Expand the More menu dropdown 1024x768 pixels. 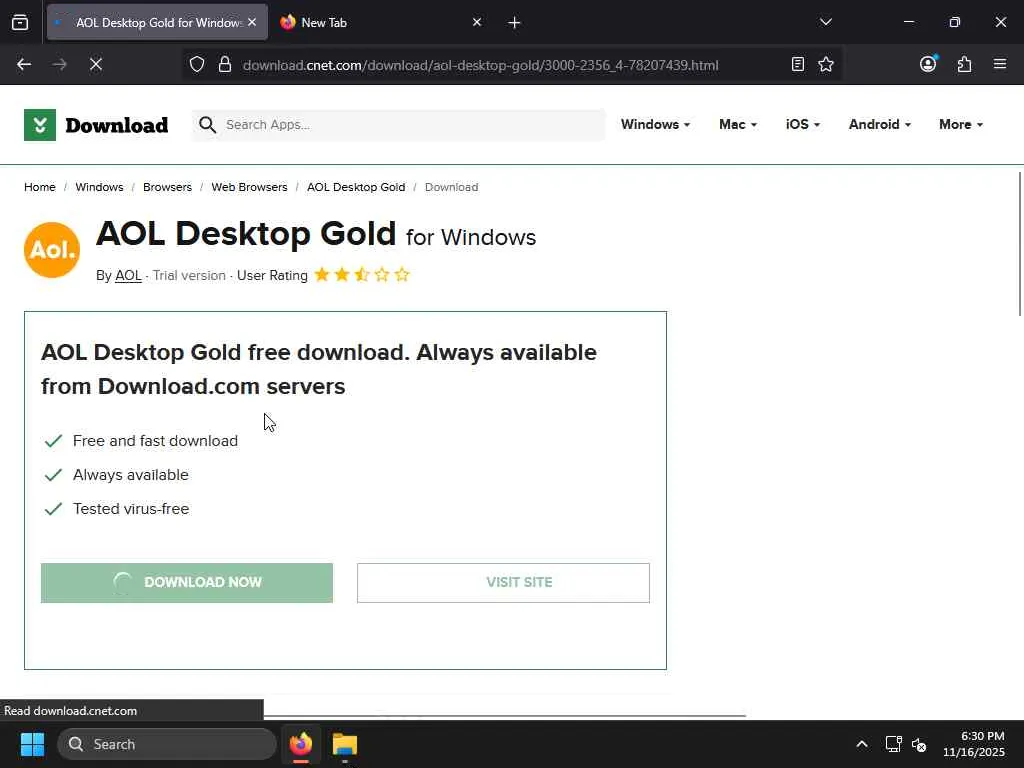961,125
